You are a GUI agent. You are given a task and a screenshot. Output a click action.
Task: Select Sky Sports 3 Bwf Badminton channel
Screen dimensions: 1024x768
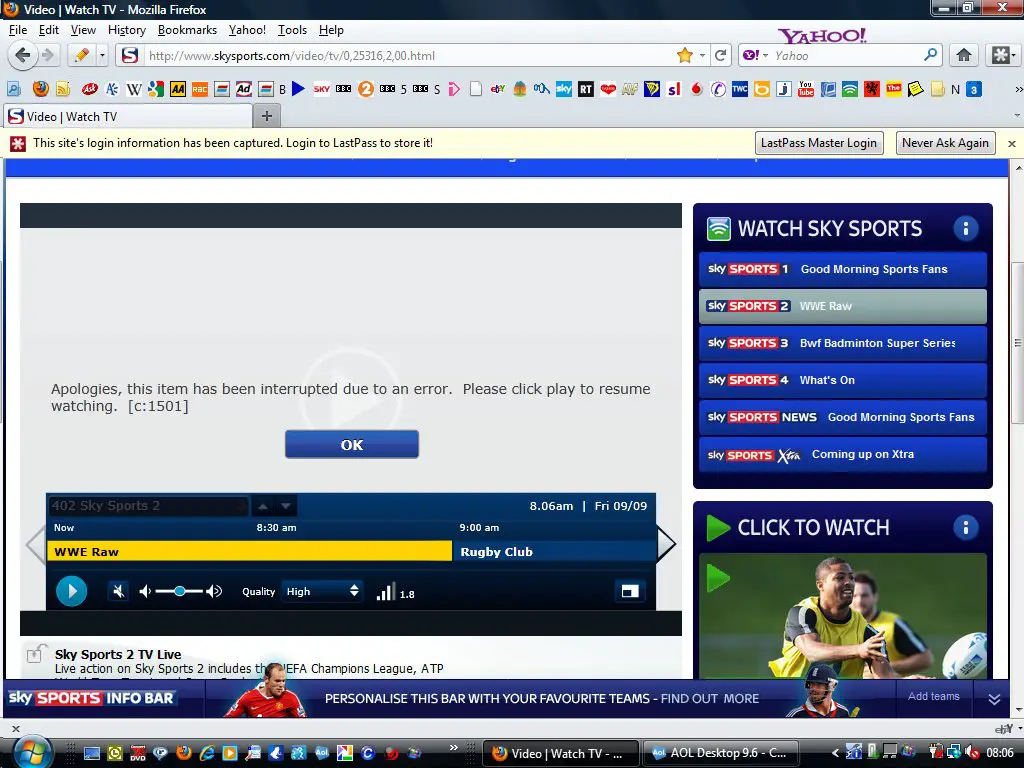tap(842, 343)
